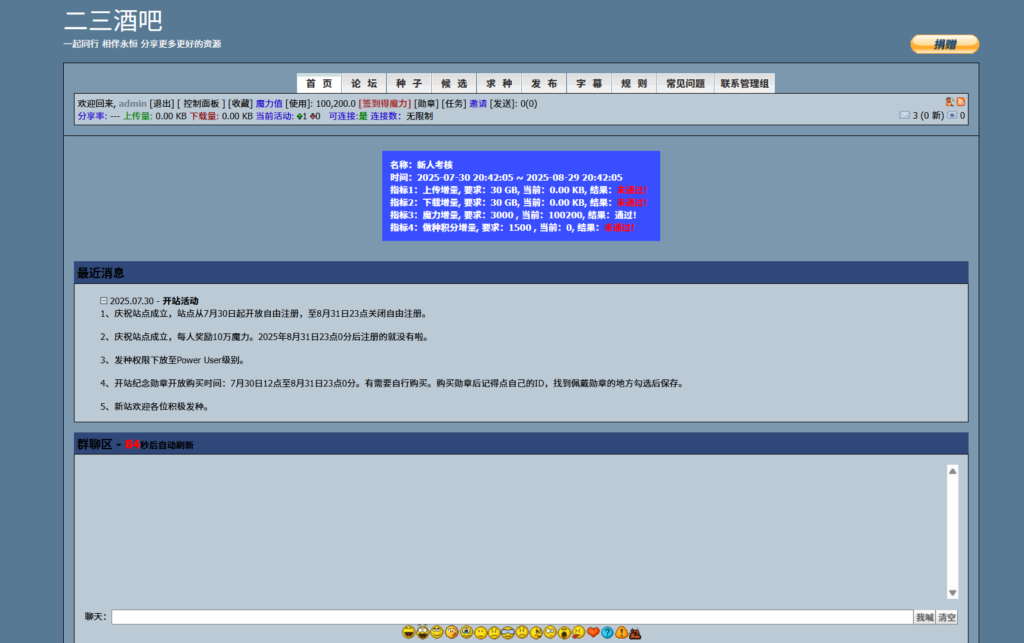Insert the blue question mark emoticon
This screenshot has width=1024, height=643.
pos(607,632)
